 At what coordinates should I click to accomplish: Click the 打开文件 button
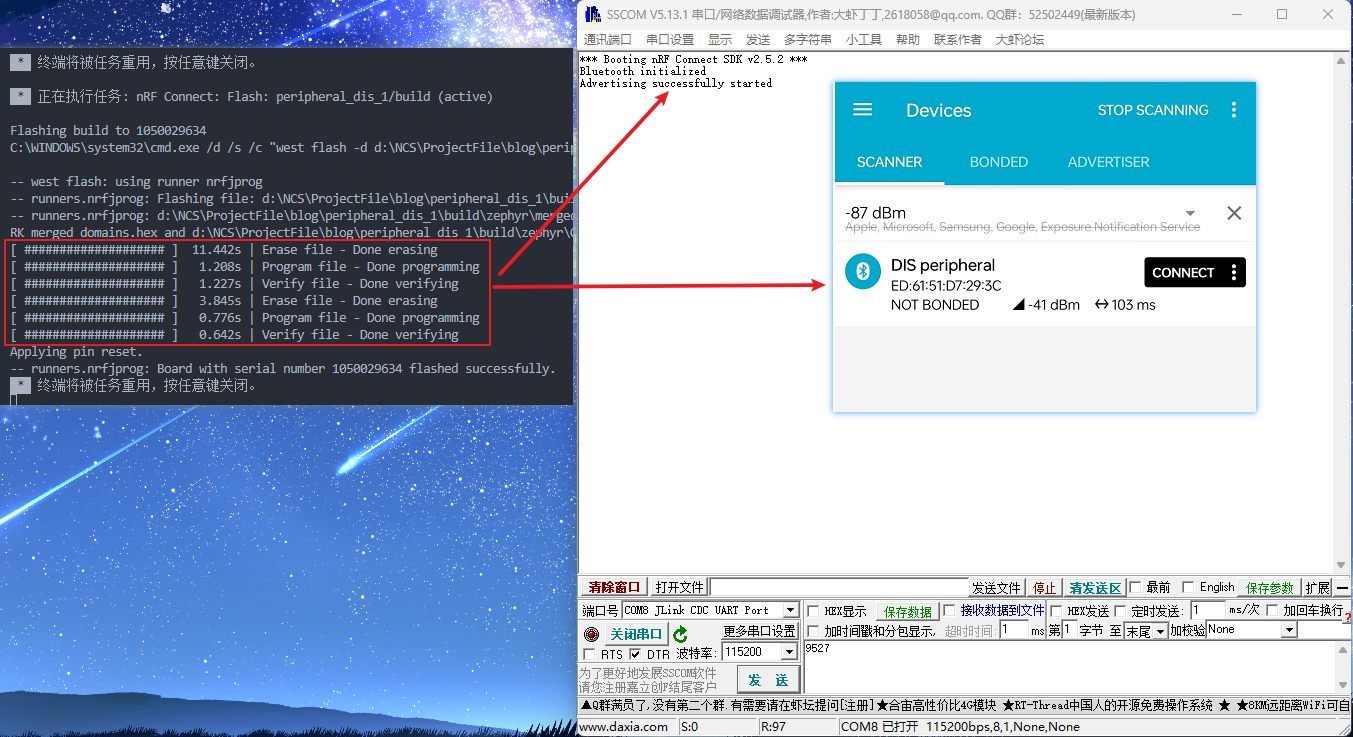pyautogui.click(x=679, y=588)
